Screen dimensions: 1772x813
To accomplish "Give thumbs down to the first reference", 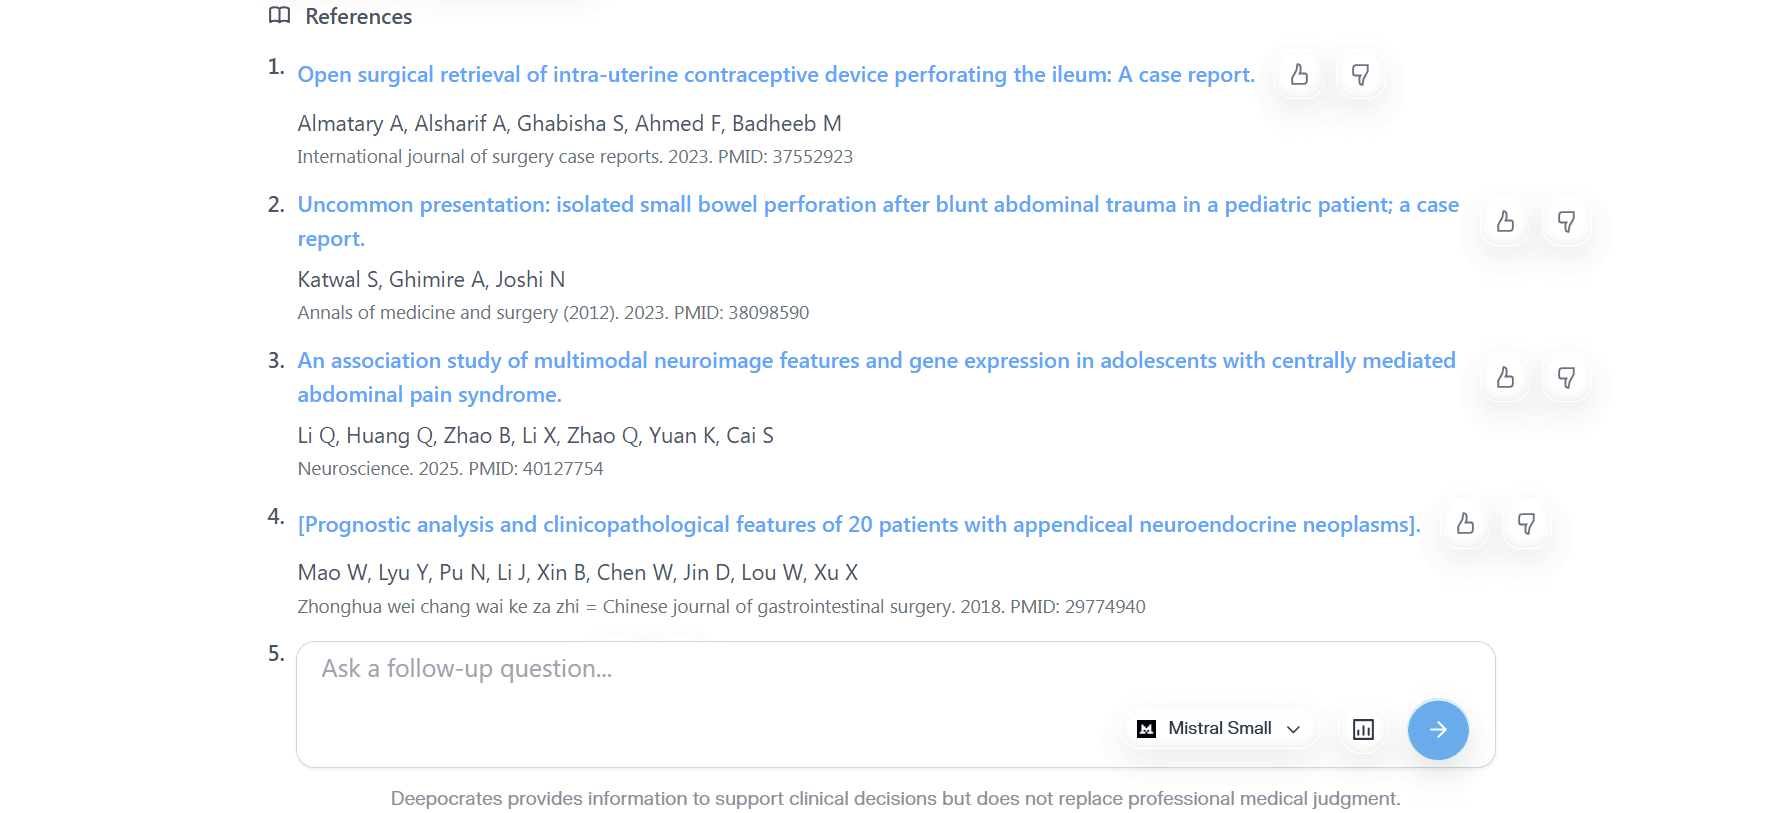I will 1361,74.
